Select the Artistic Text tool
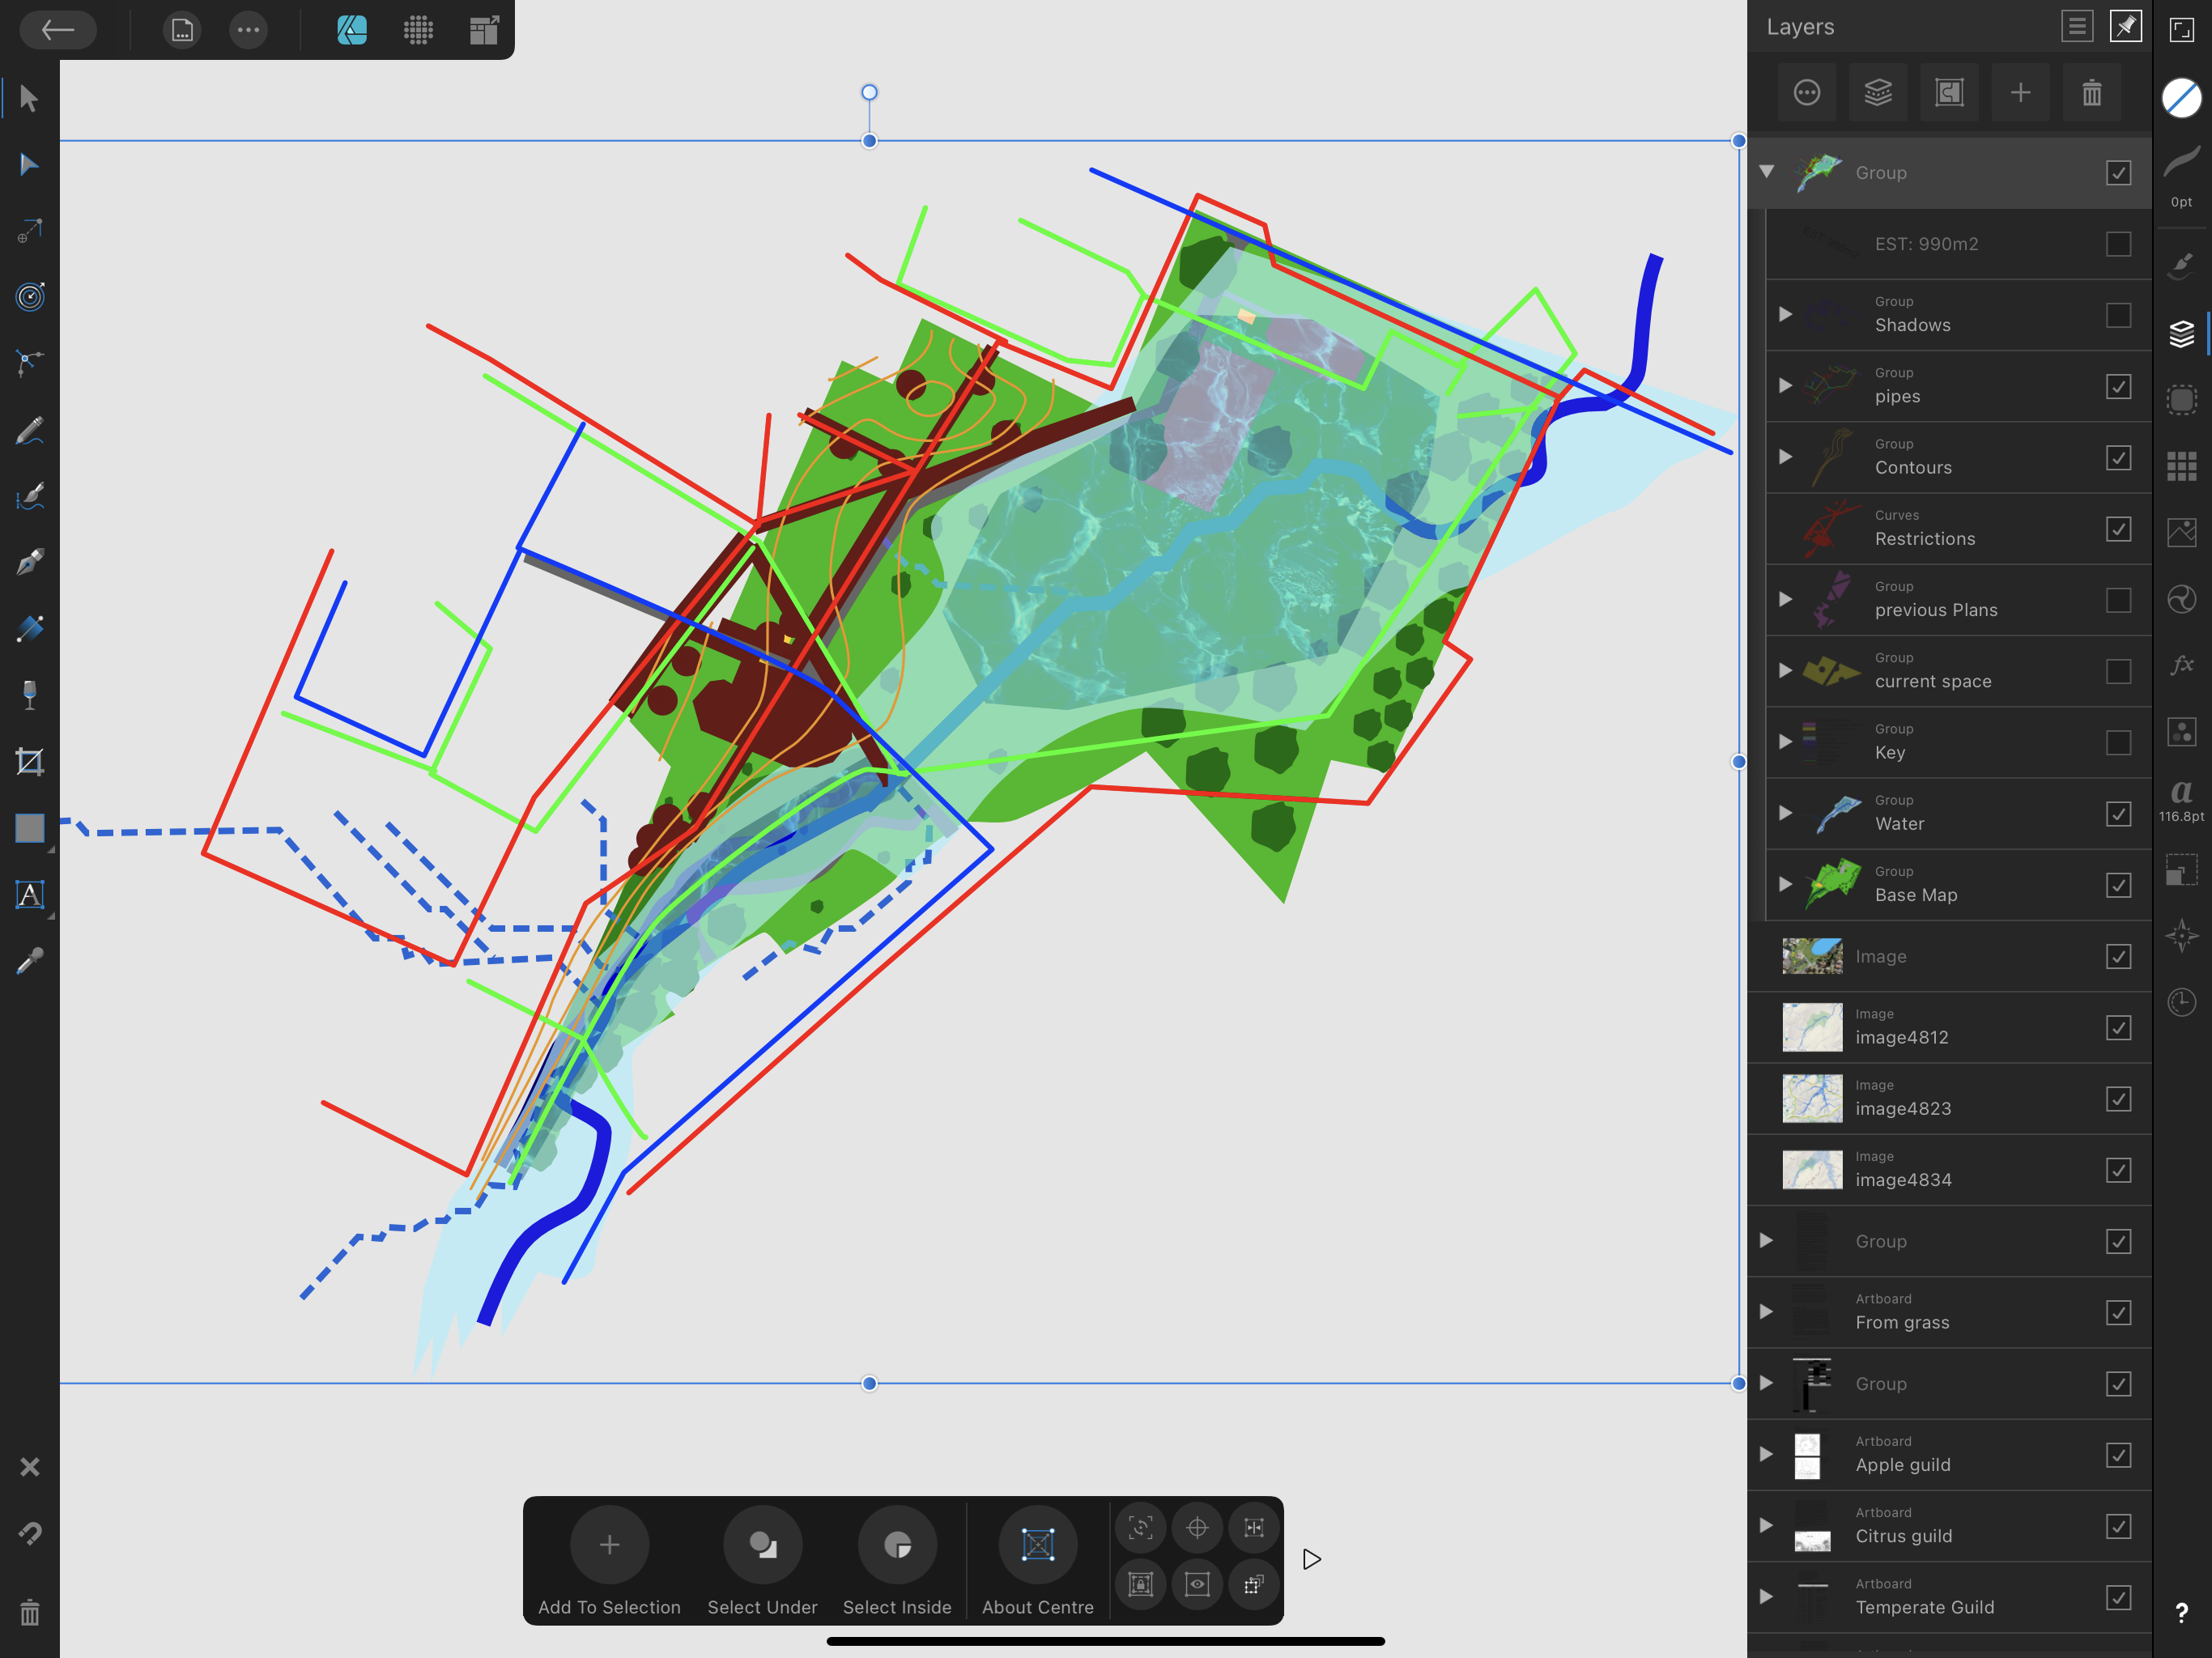Image resolution: width=2212 pixels, height=1658 pixels. pos(29,894)
